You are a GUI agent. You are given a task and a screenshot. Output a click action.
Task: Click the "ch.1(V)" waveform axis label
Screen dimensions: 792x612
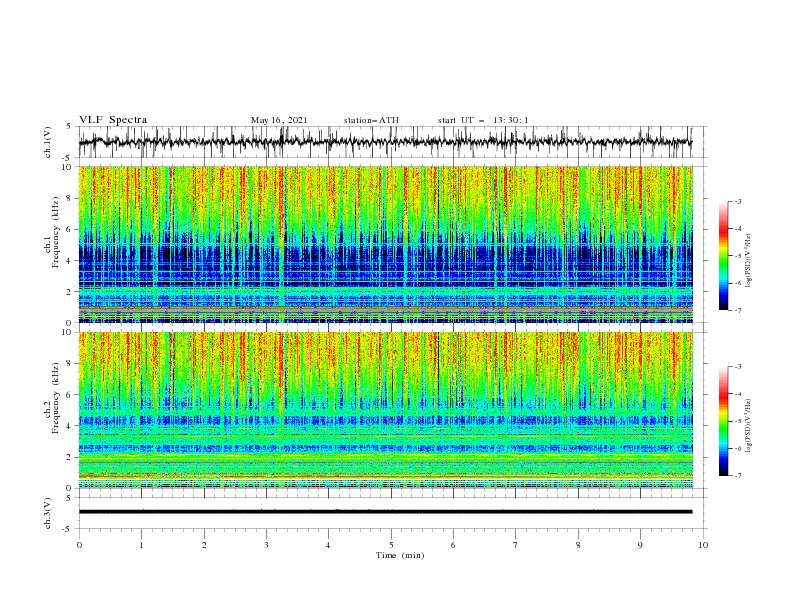point(48,142)
